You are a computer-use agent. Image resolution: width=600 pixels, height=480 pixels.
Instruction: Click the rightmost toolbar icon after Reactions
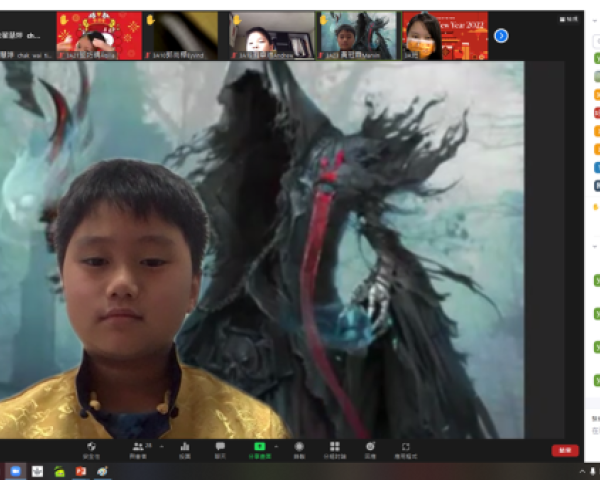point(406,450)
